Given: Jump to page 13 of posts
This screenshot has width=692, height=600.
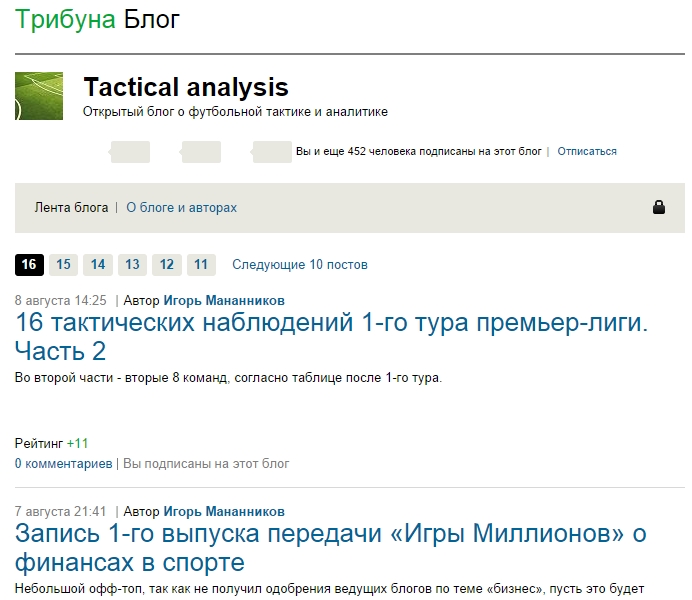Looking at the screenshot, I should pyautogui.click(x=132, y=265).
